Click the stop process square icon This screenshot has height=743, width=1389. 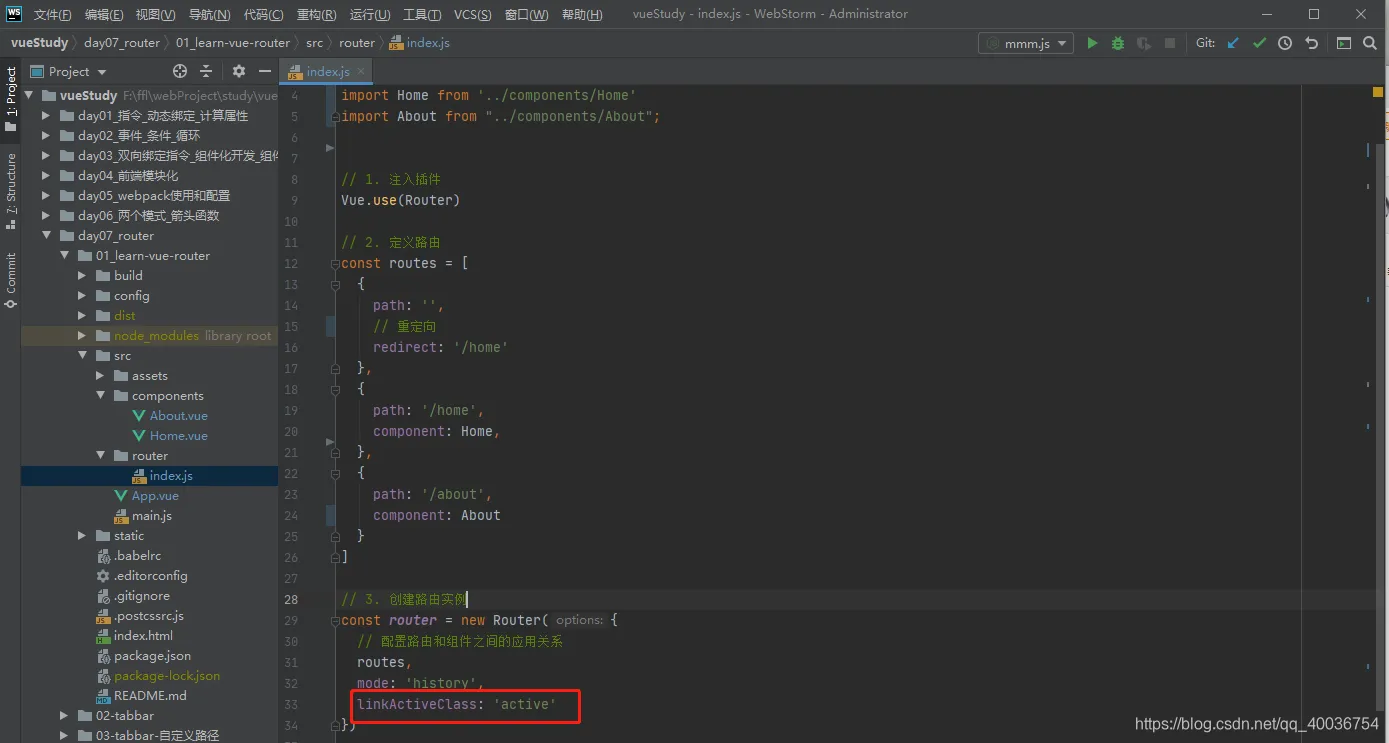pos(1169,43)
